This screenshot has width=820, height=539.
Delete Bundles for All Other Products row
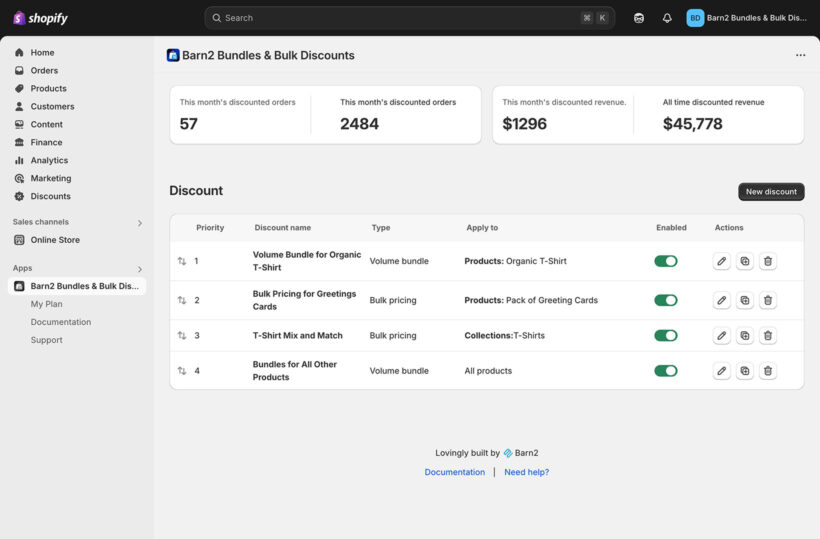coord(768,371)
